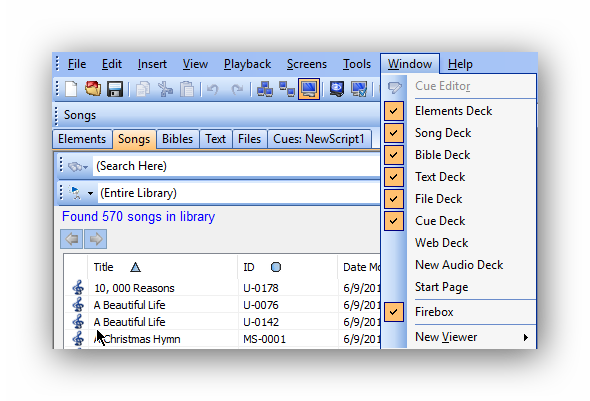Click the networked computers toolbar icon
The height and width of the screenshot is (401, 590).
(265, 89)
